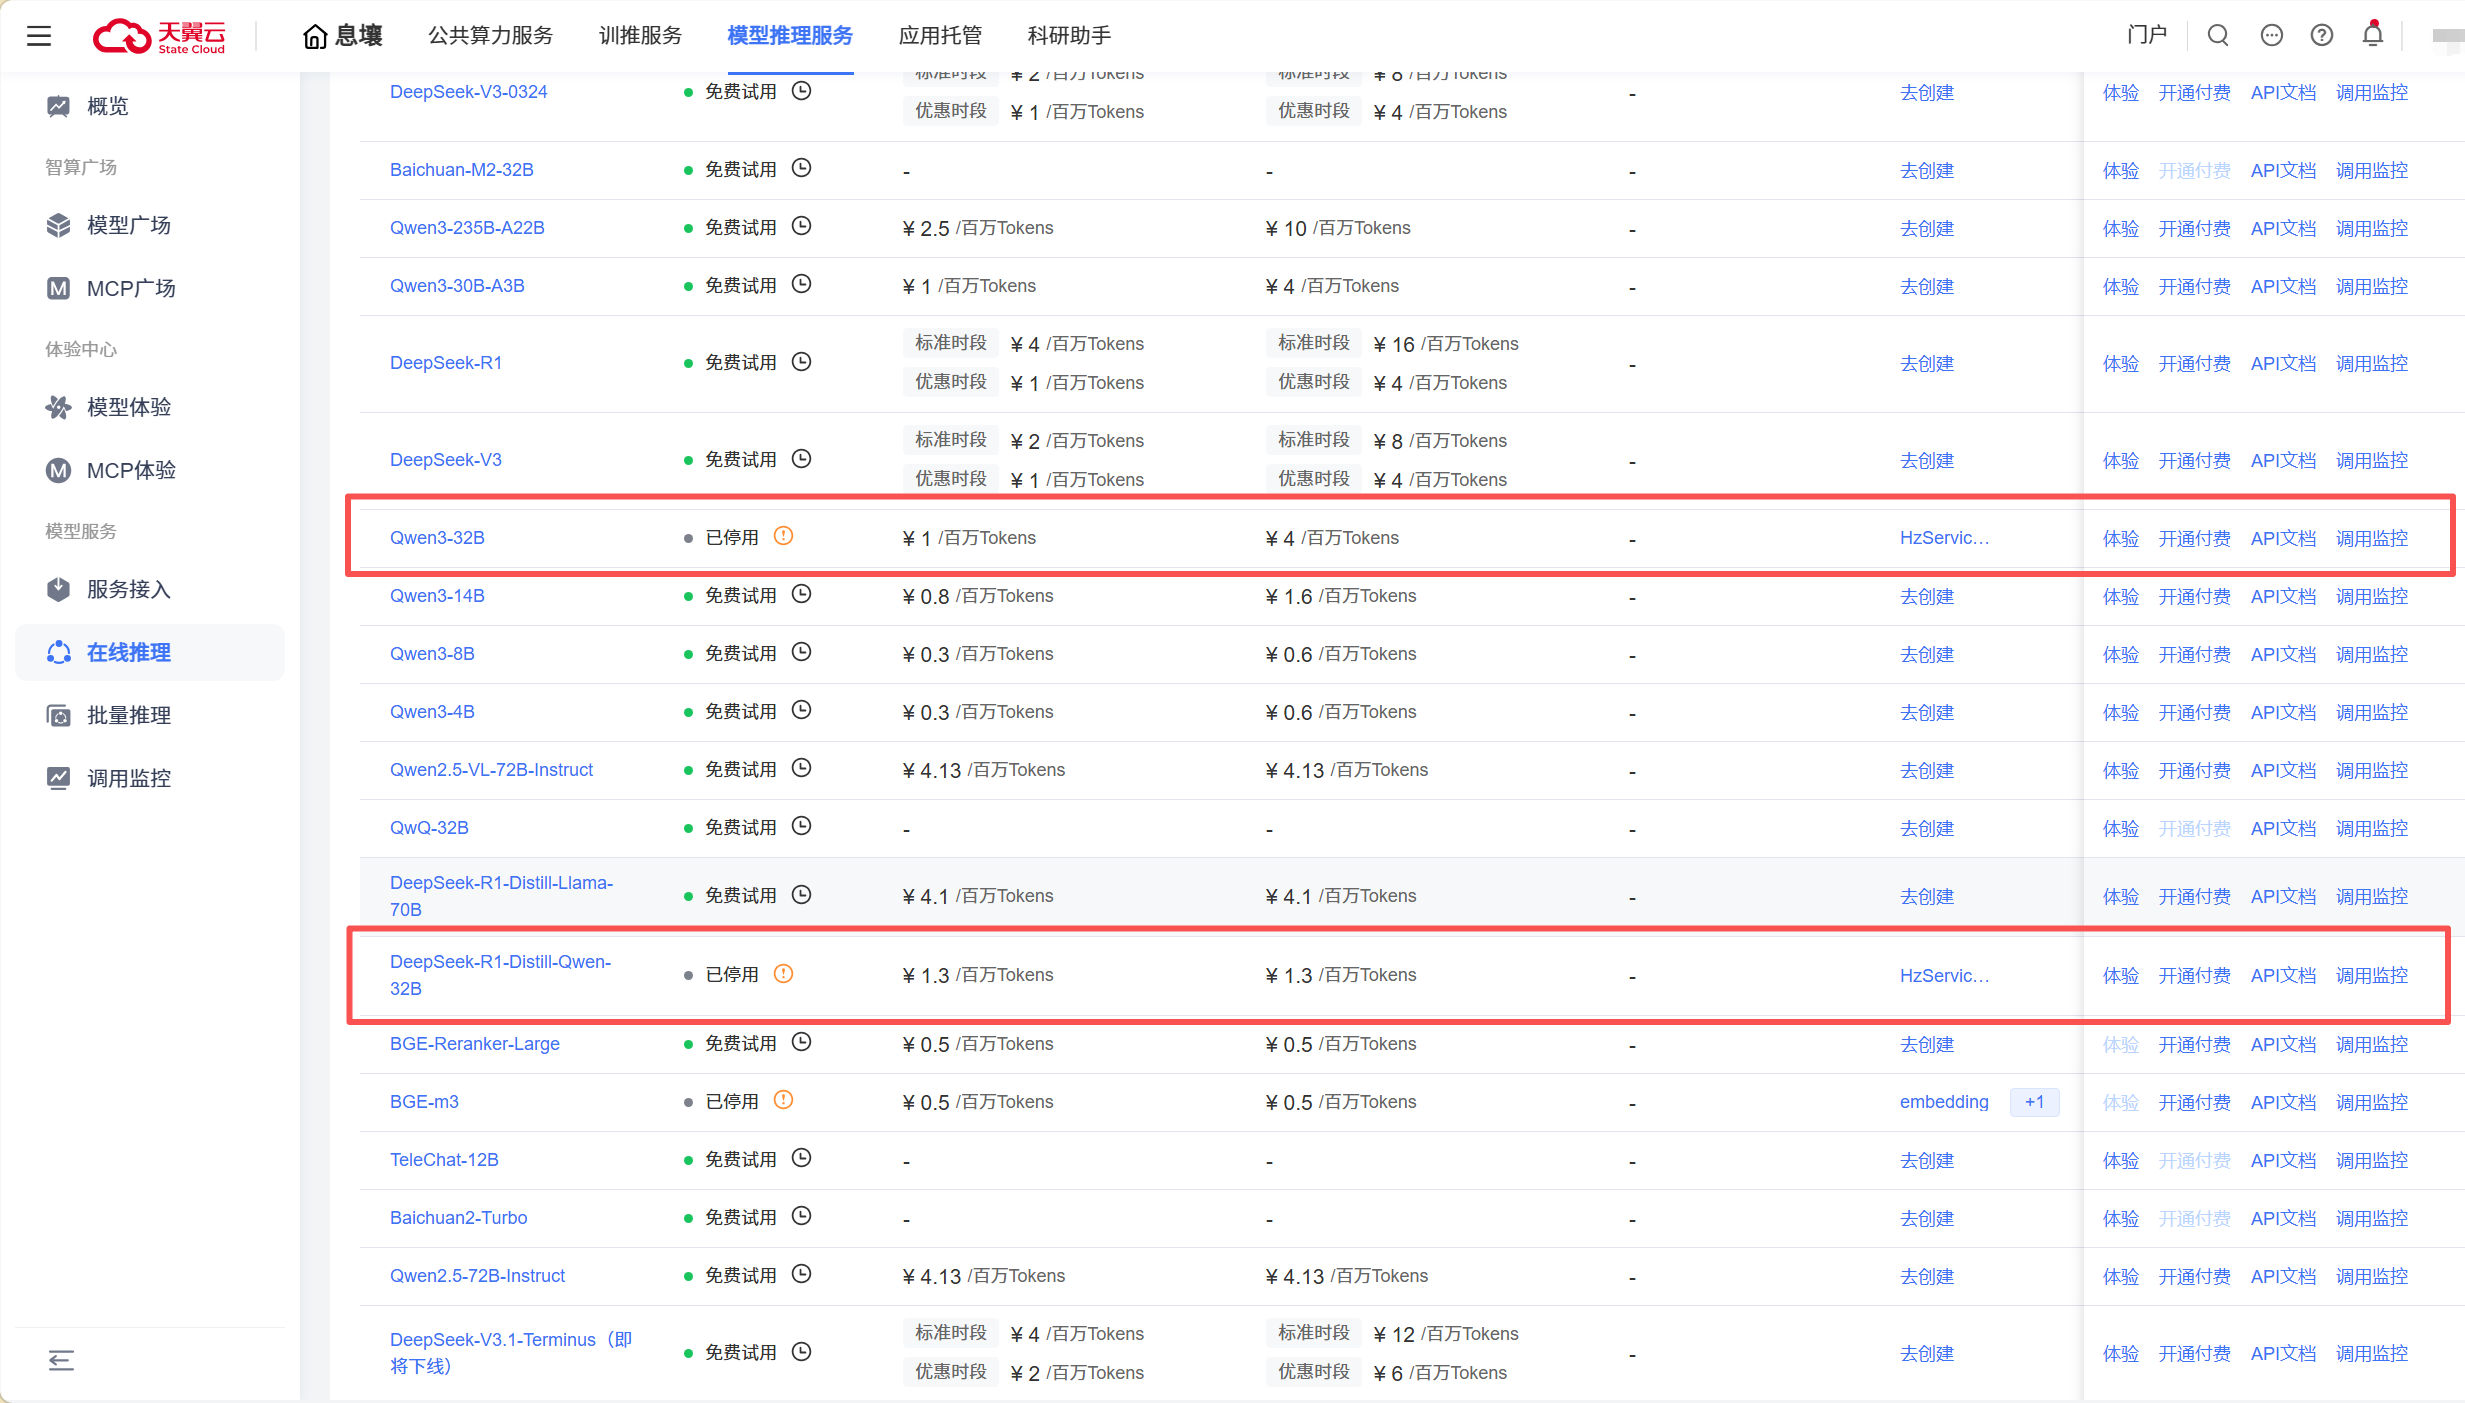Click 开通付费 for the Qwen3-8B row
2465x1403 pixels.
[x=2194, y=654]
